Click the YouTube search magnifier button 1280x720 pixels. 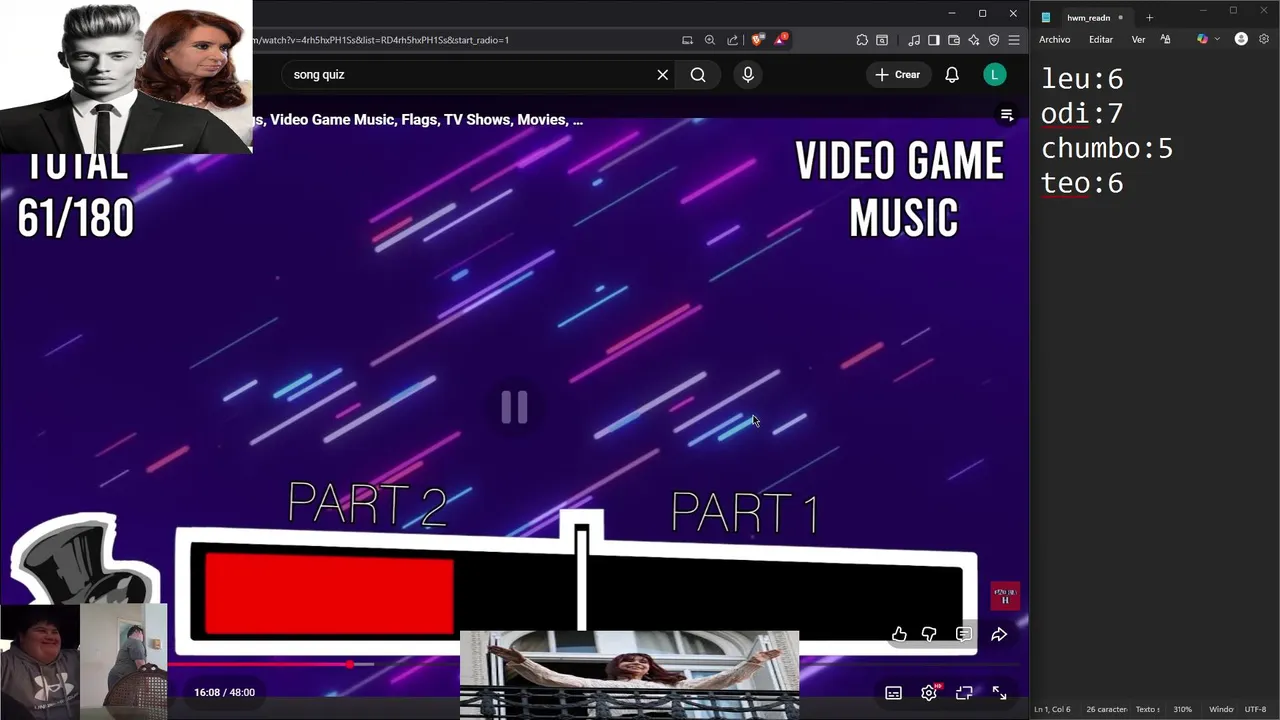[x=698, y=75]
